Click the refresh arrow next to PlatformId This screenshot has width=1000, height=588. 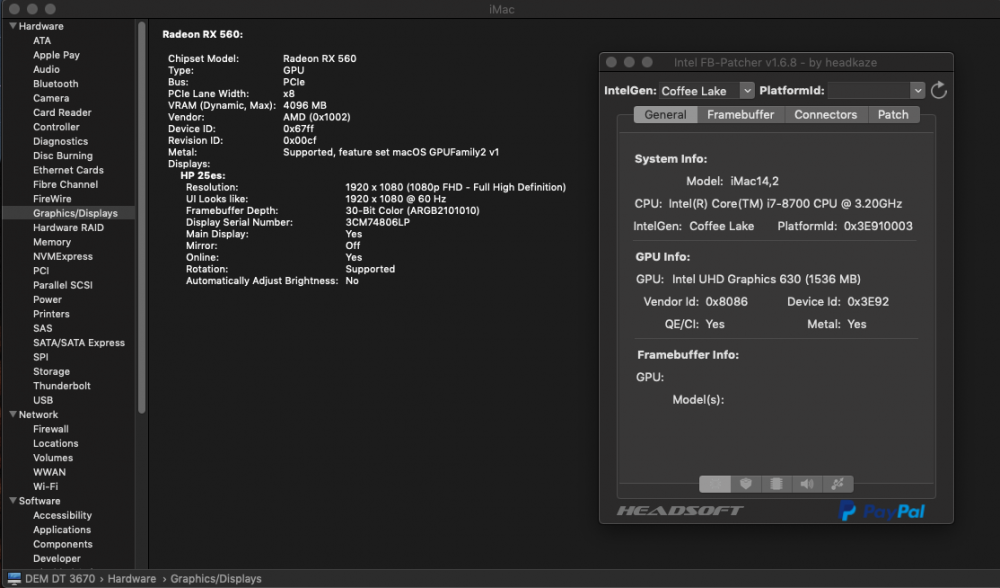coord(938,91)
